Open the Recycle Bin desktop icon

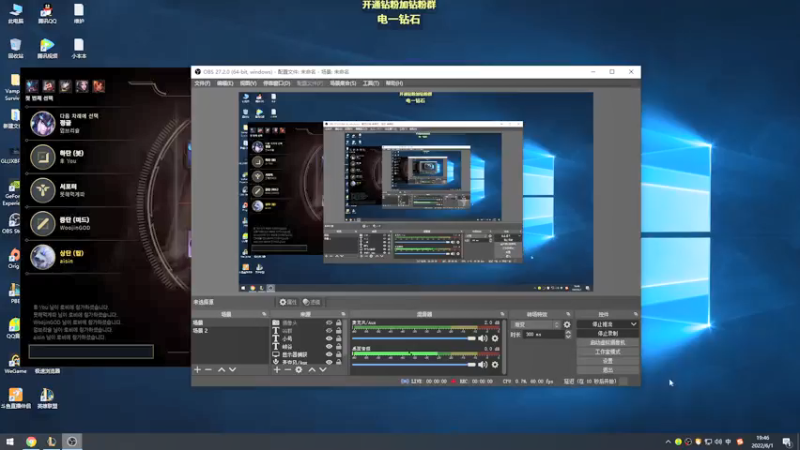[16, 48]
